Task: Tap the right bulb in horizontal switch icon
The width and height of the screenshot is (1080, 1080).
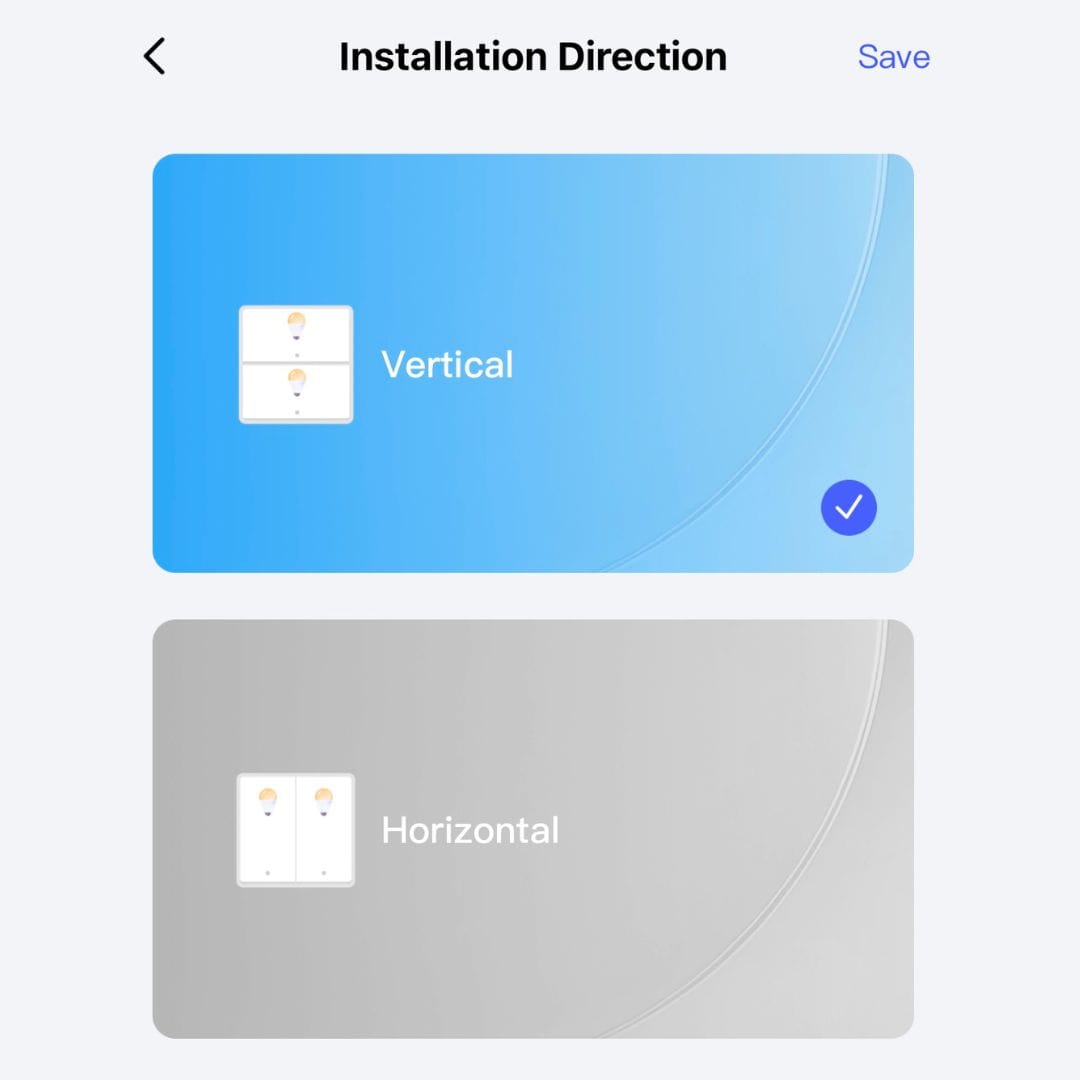Action: pos(324,802)
